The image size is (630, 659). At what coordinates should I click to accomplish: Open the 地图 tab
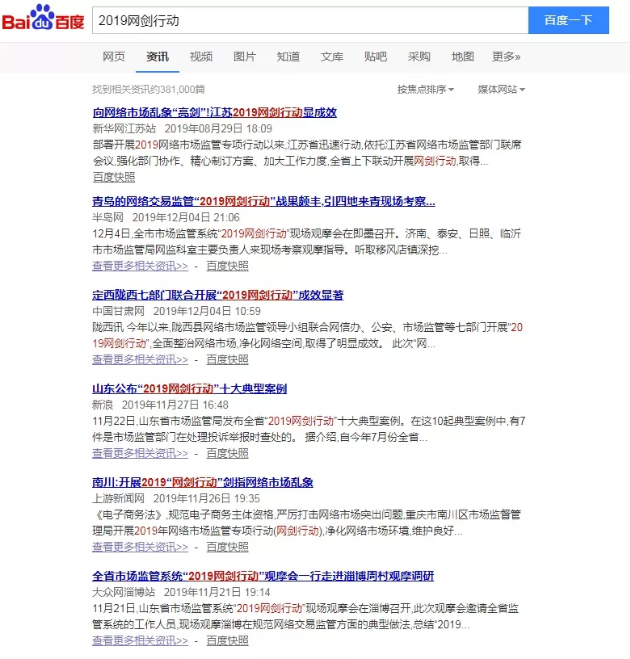click(463, 56)
